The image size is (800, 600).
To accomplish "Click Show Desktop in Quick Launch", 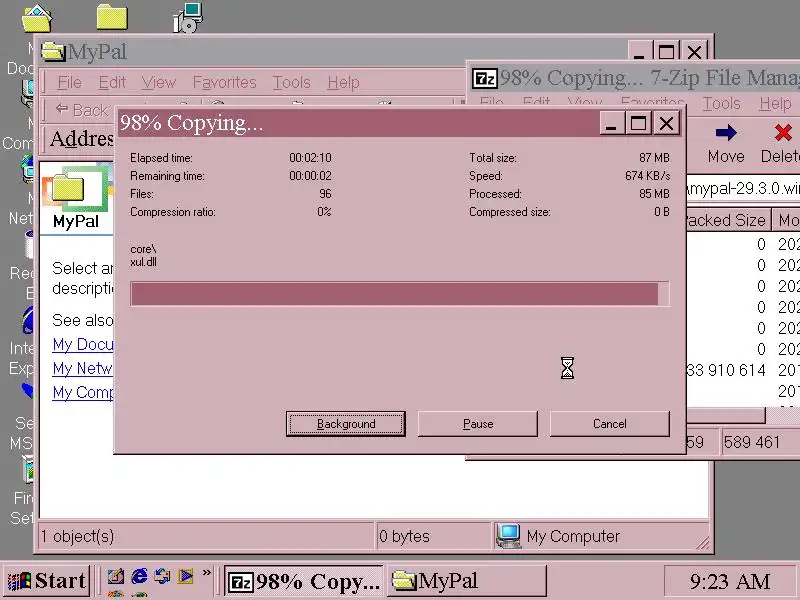I will 115,577.
